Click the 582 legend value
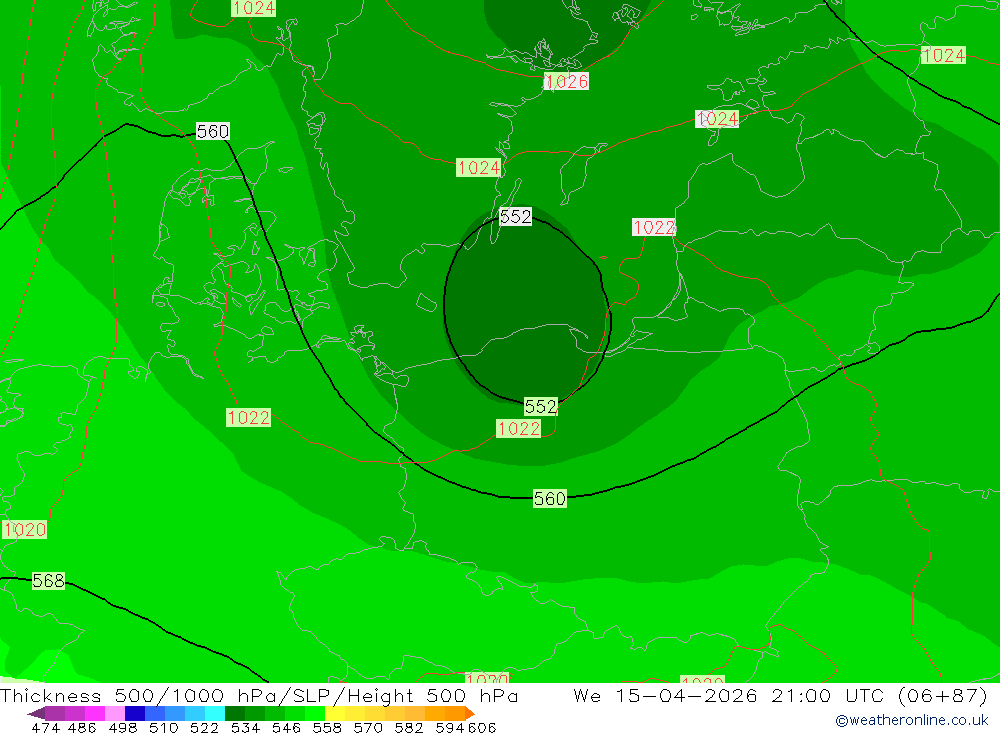This screenshot has width=1000, height=733. pos(409,727)
